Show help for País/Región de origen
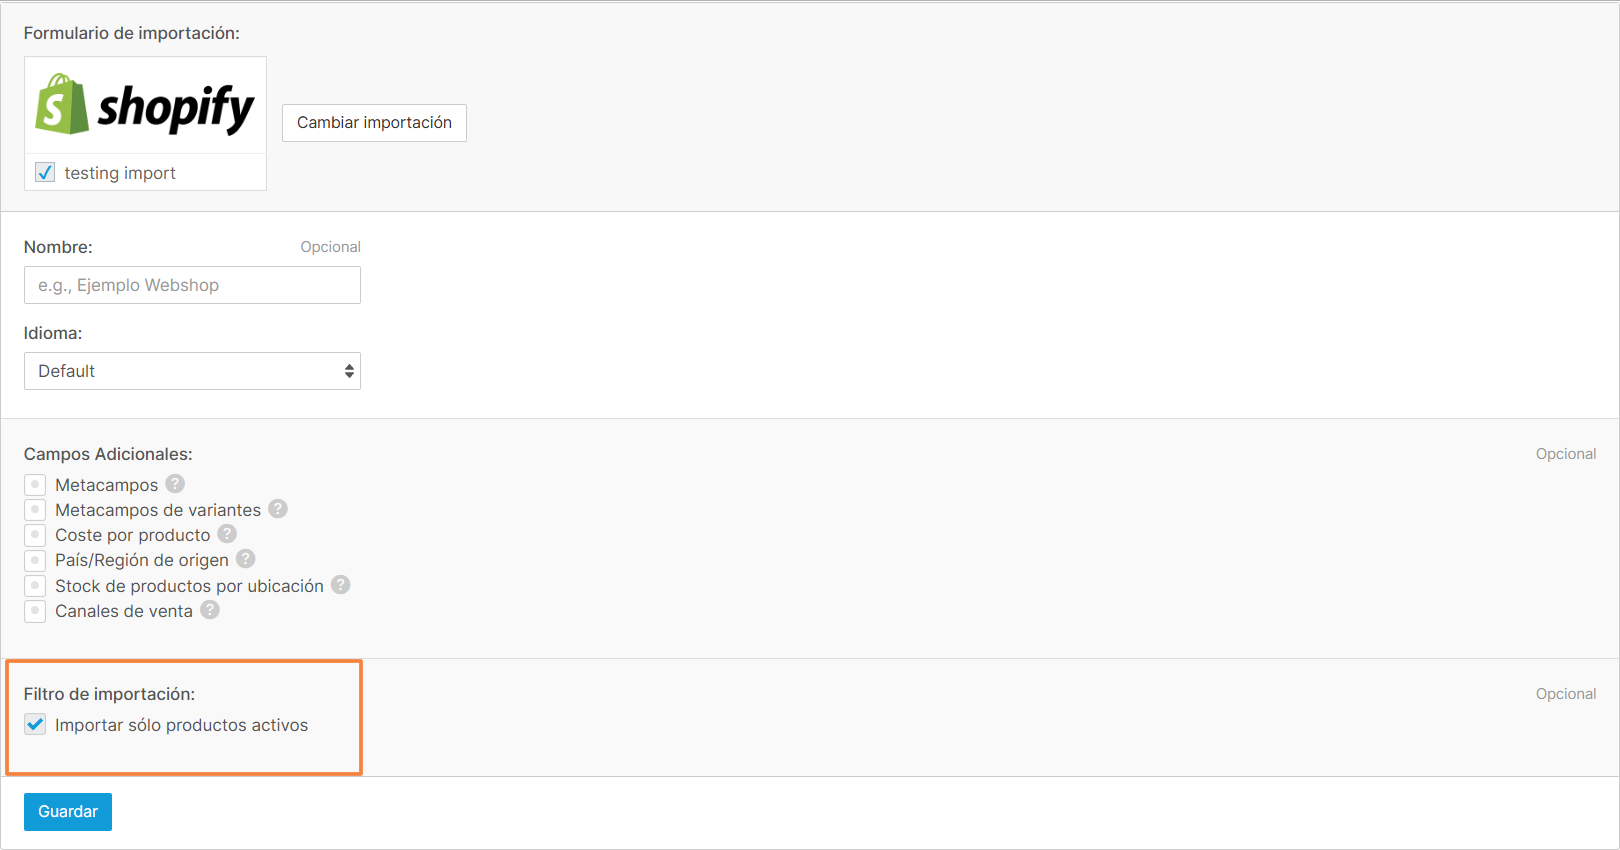The height and width of the screenshot is (850, 1620). coord(246,559)
